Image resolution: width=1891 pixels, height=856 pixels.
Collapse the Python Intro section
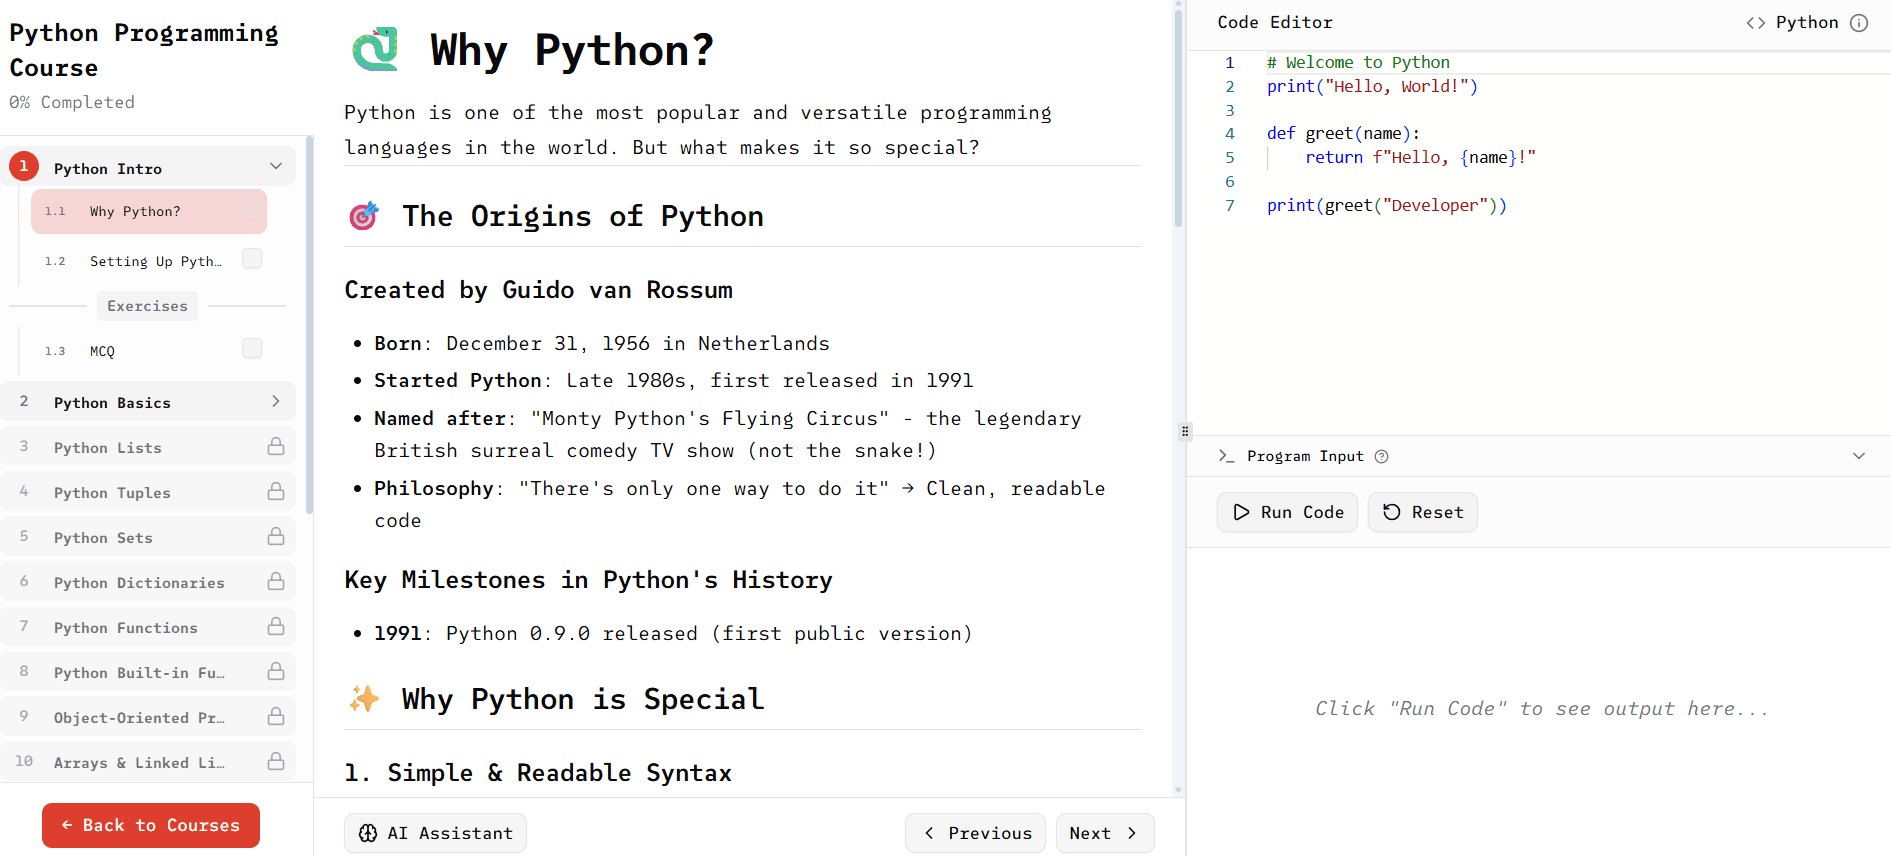click(276, 167)
